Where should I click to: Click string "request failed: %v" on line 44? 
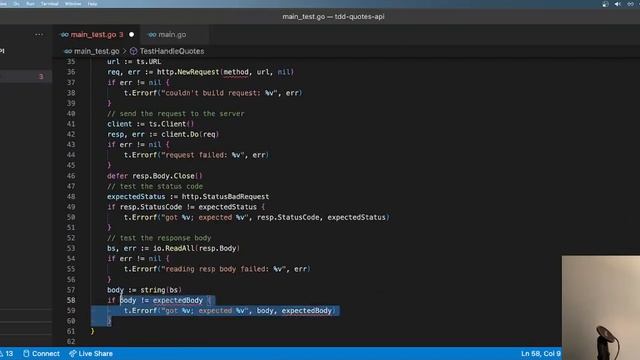[202, 155]
